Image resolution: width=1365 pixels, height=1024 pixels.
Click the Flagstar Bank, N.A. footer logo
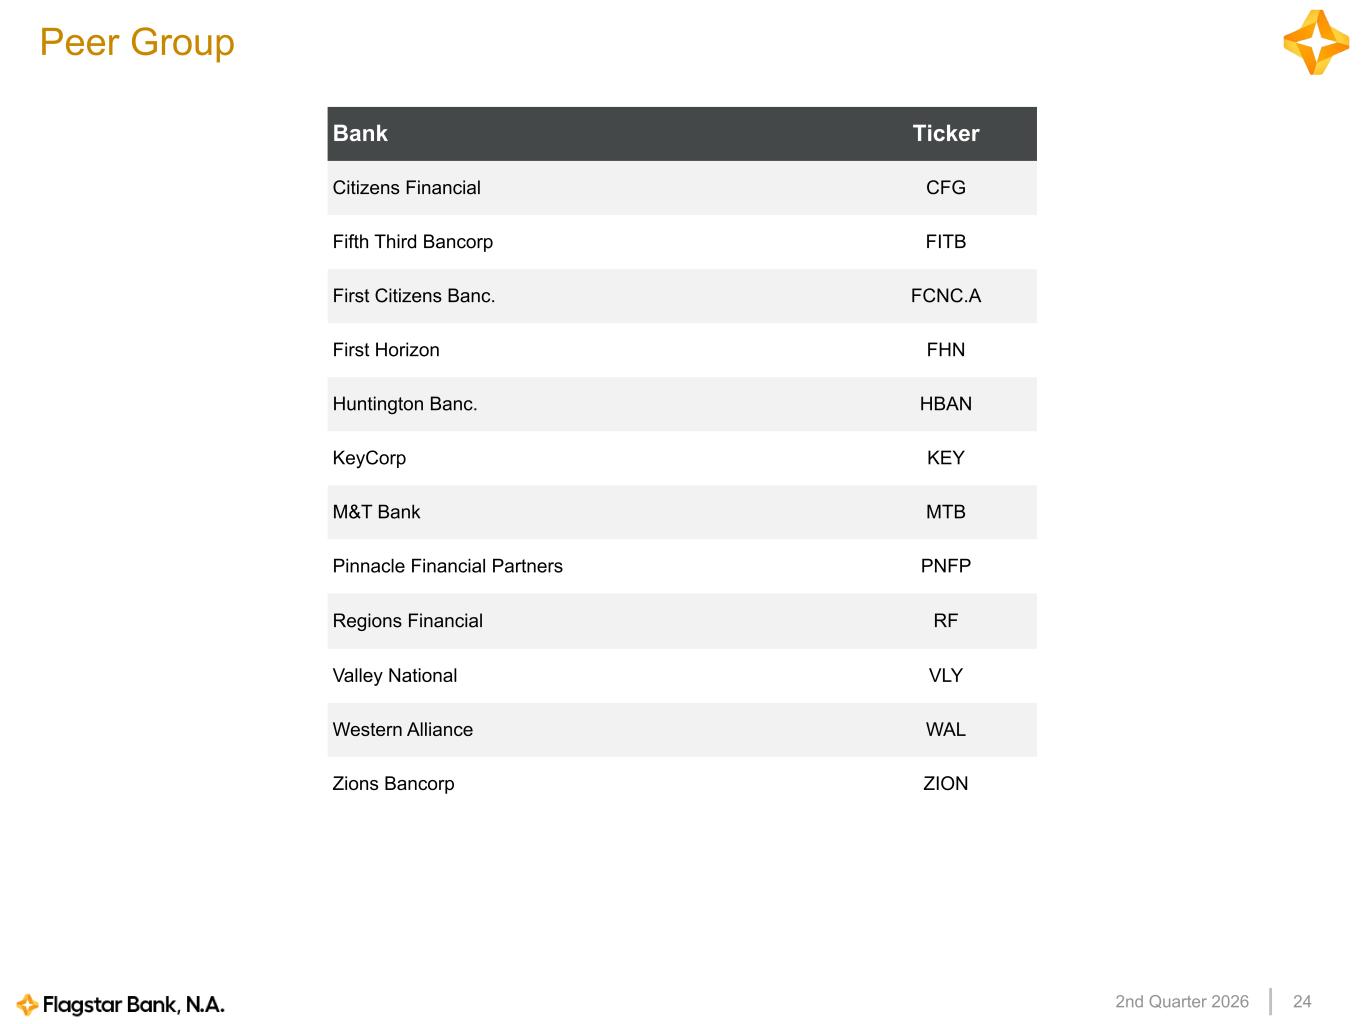point(121,1004)
